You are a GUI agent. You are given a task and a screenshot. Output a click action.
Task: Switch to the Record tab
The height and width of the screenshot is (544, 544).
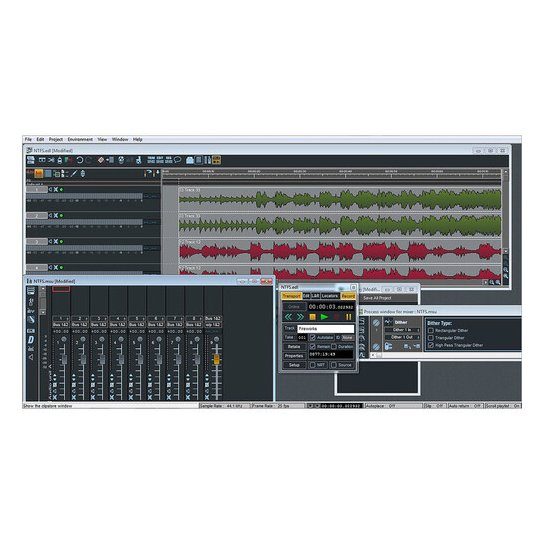tap(348, 296)
